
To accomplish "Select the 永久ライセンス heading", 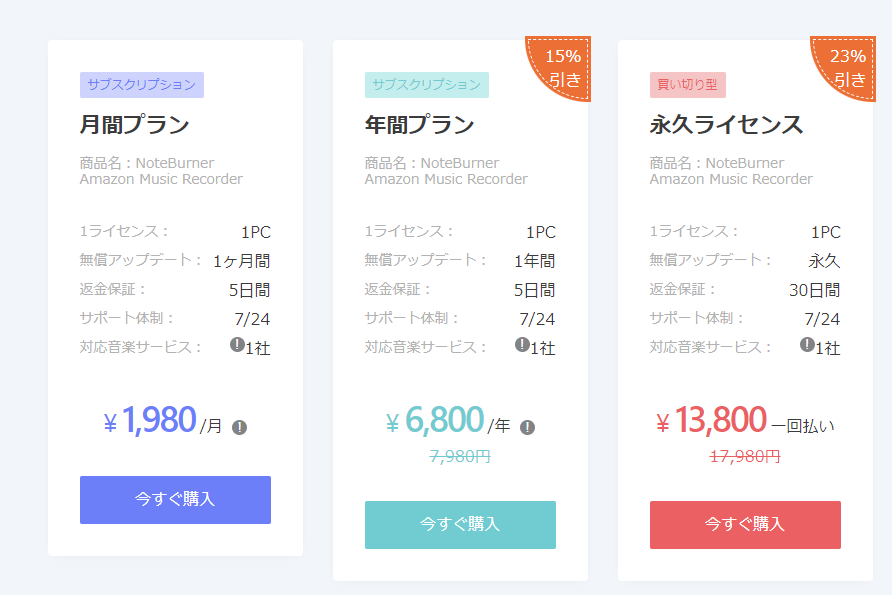I will point(727,125).
